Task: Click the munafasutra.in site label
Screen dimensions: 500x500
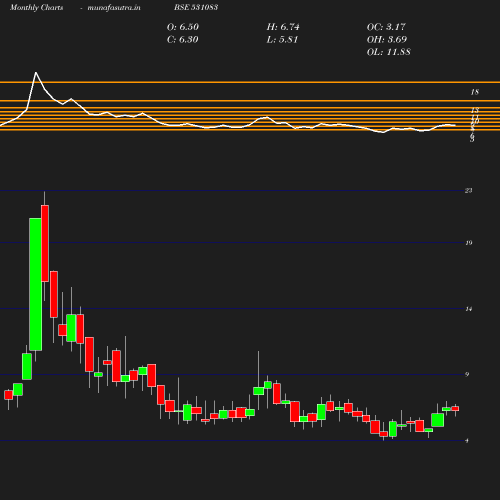Action: tap(114, 7)
